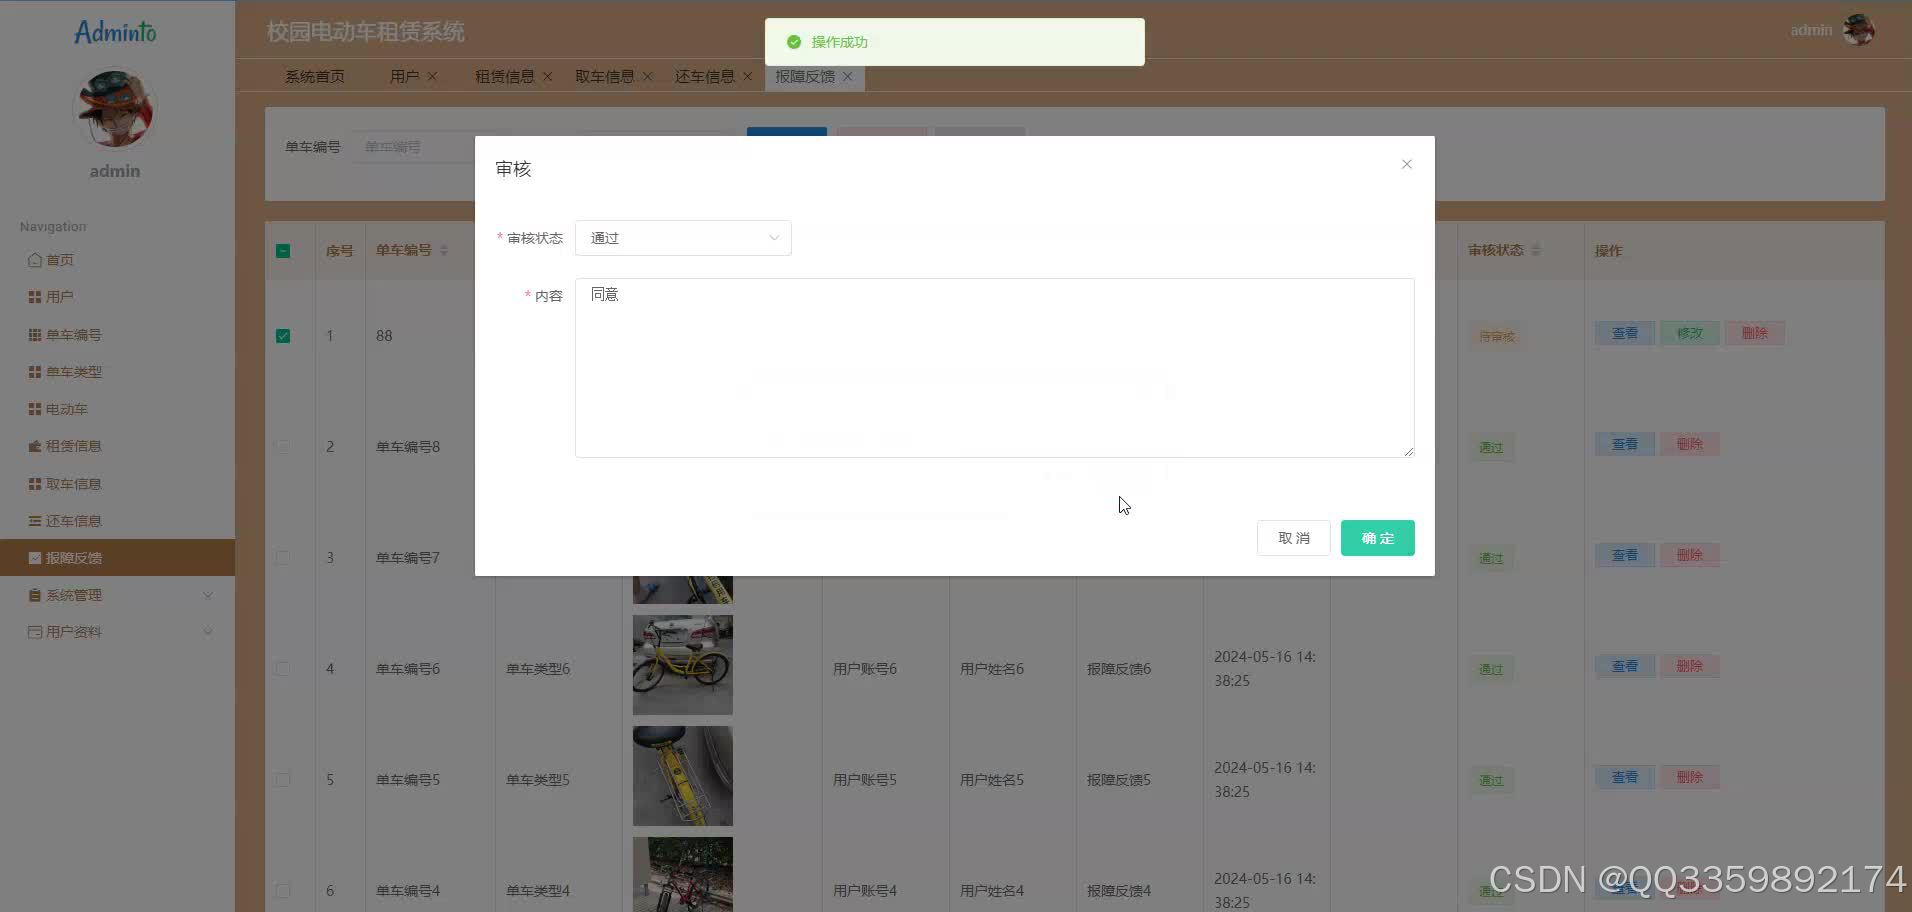Click 通过 status tag in row 单车编号6
Screen dimensions: 1912x912
click(x=1491, y=669)
